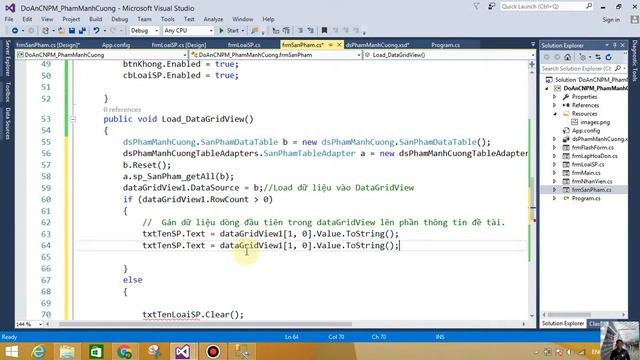The image size is (640, 360).
Task: Open the Tools menu
Action: [x=167, y=19]
